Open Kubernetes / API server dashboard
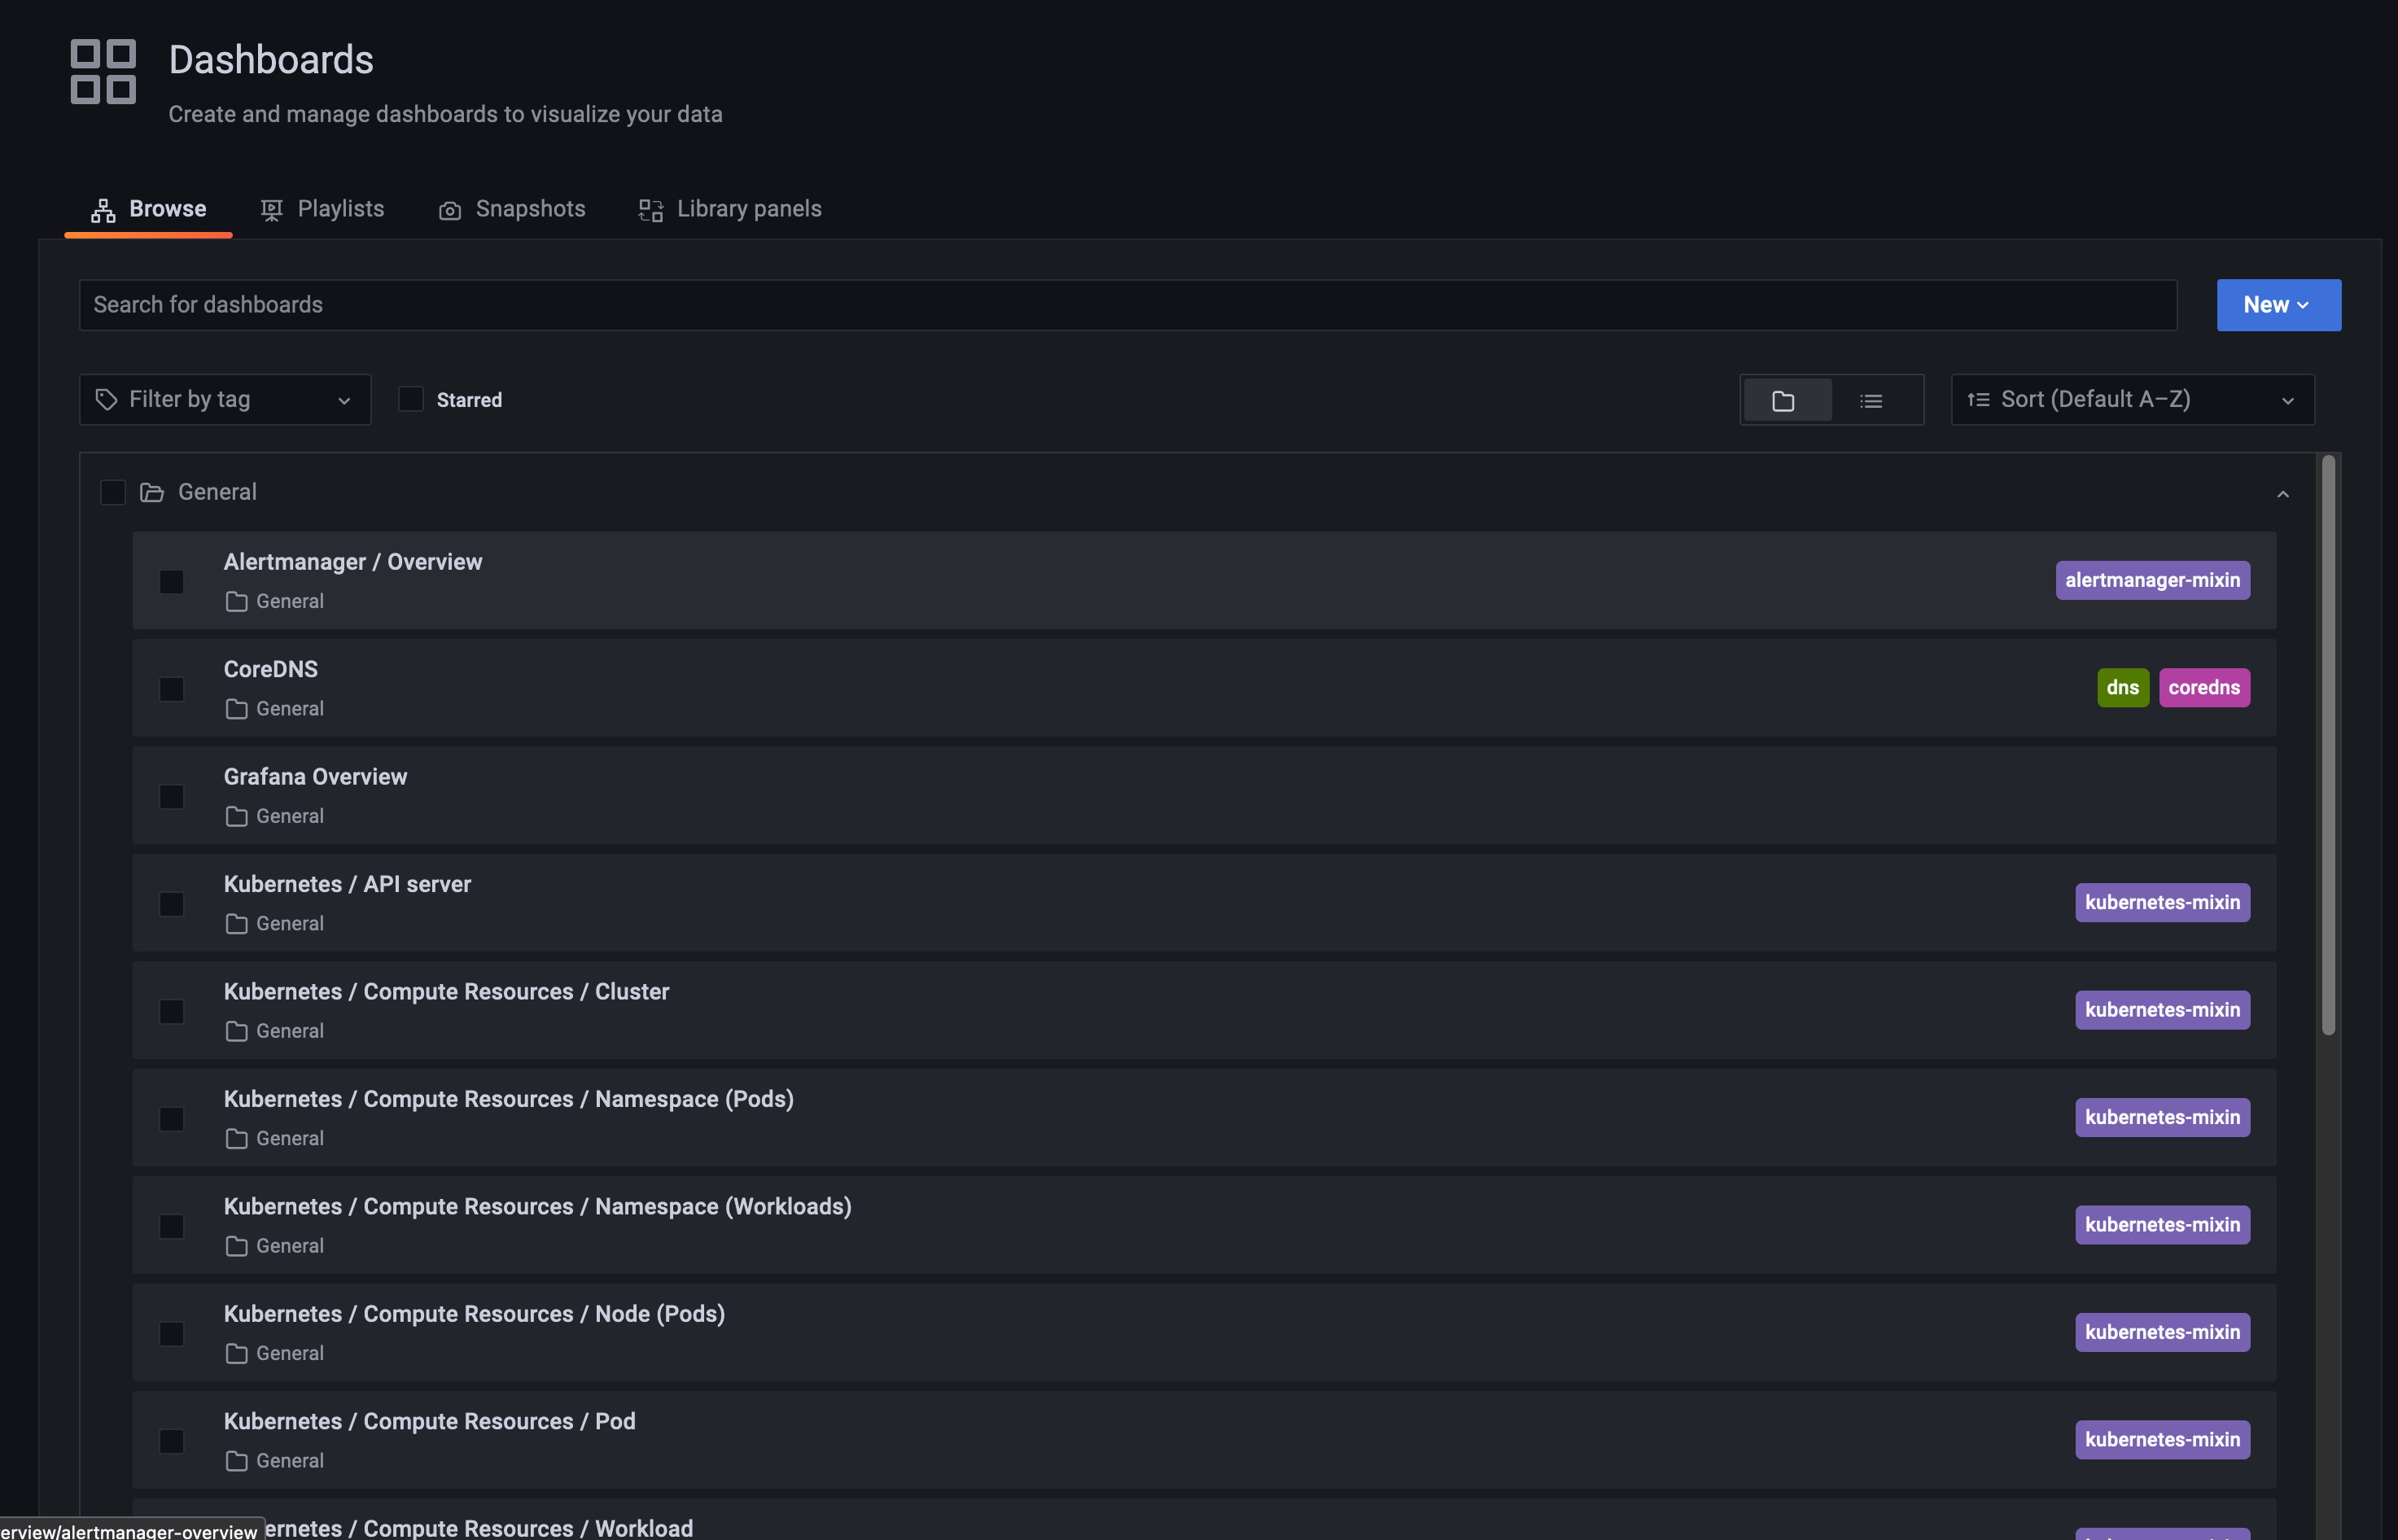2398x1540 pixels. coord(347,884)
